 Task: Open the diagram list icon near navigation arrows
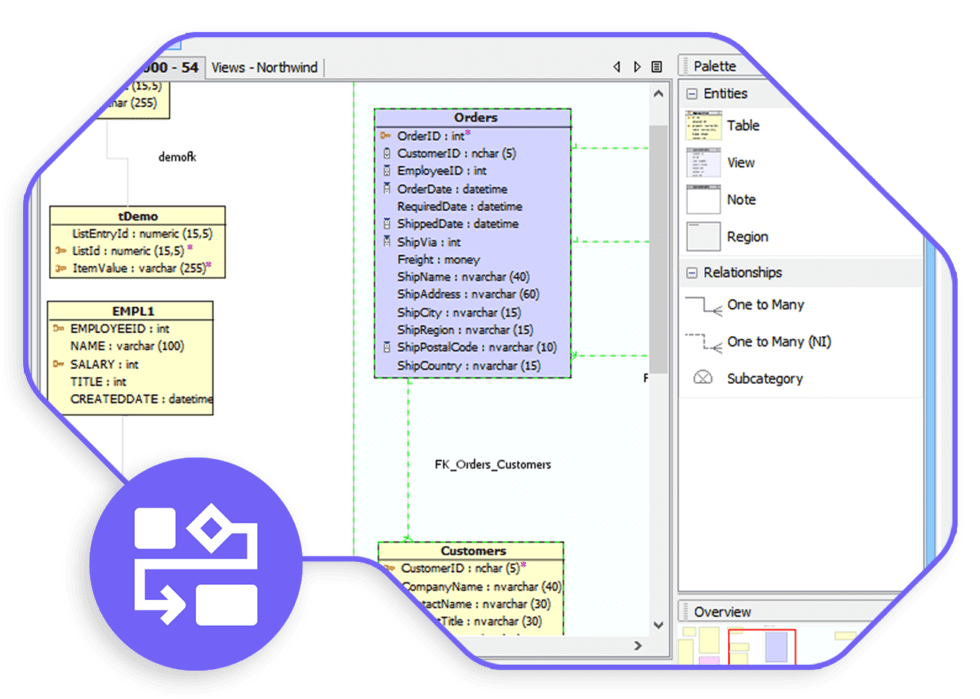click(x=656, y=66)
